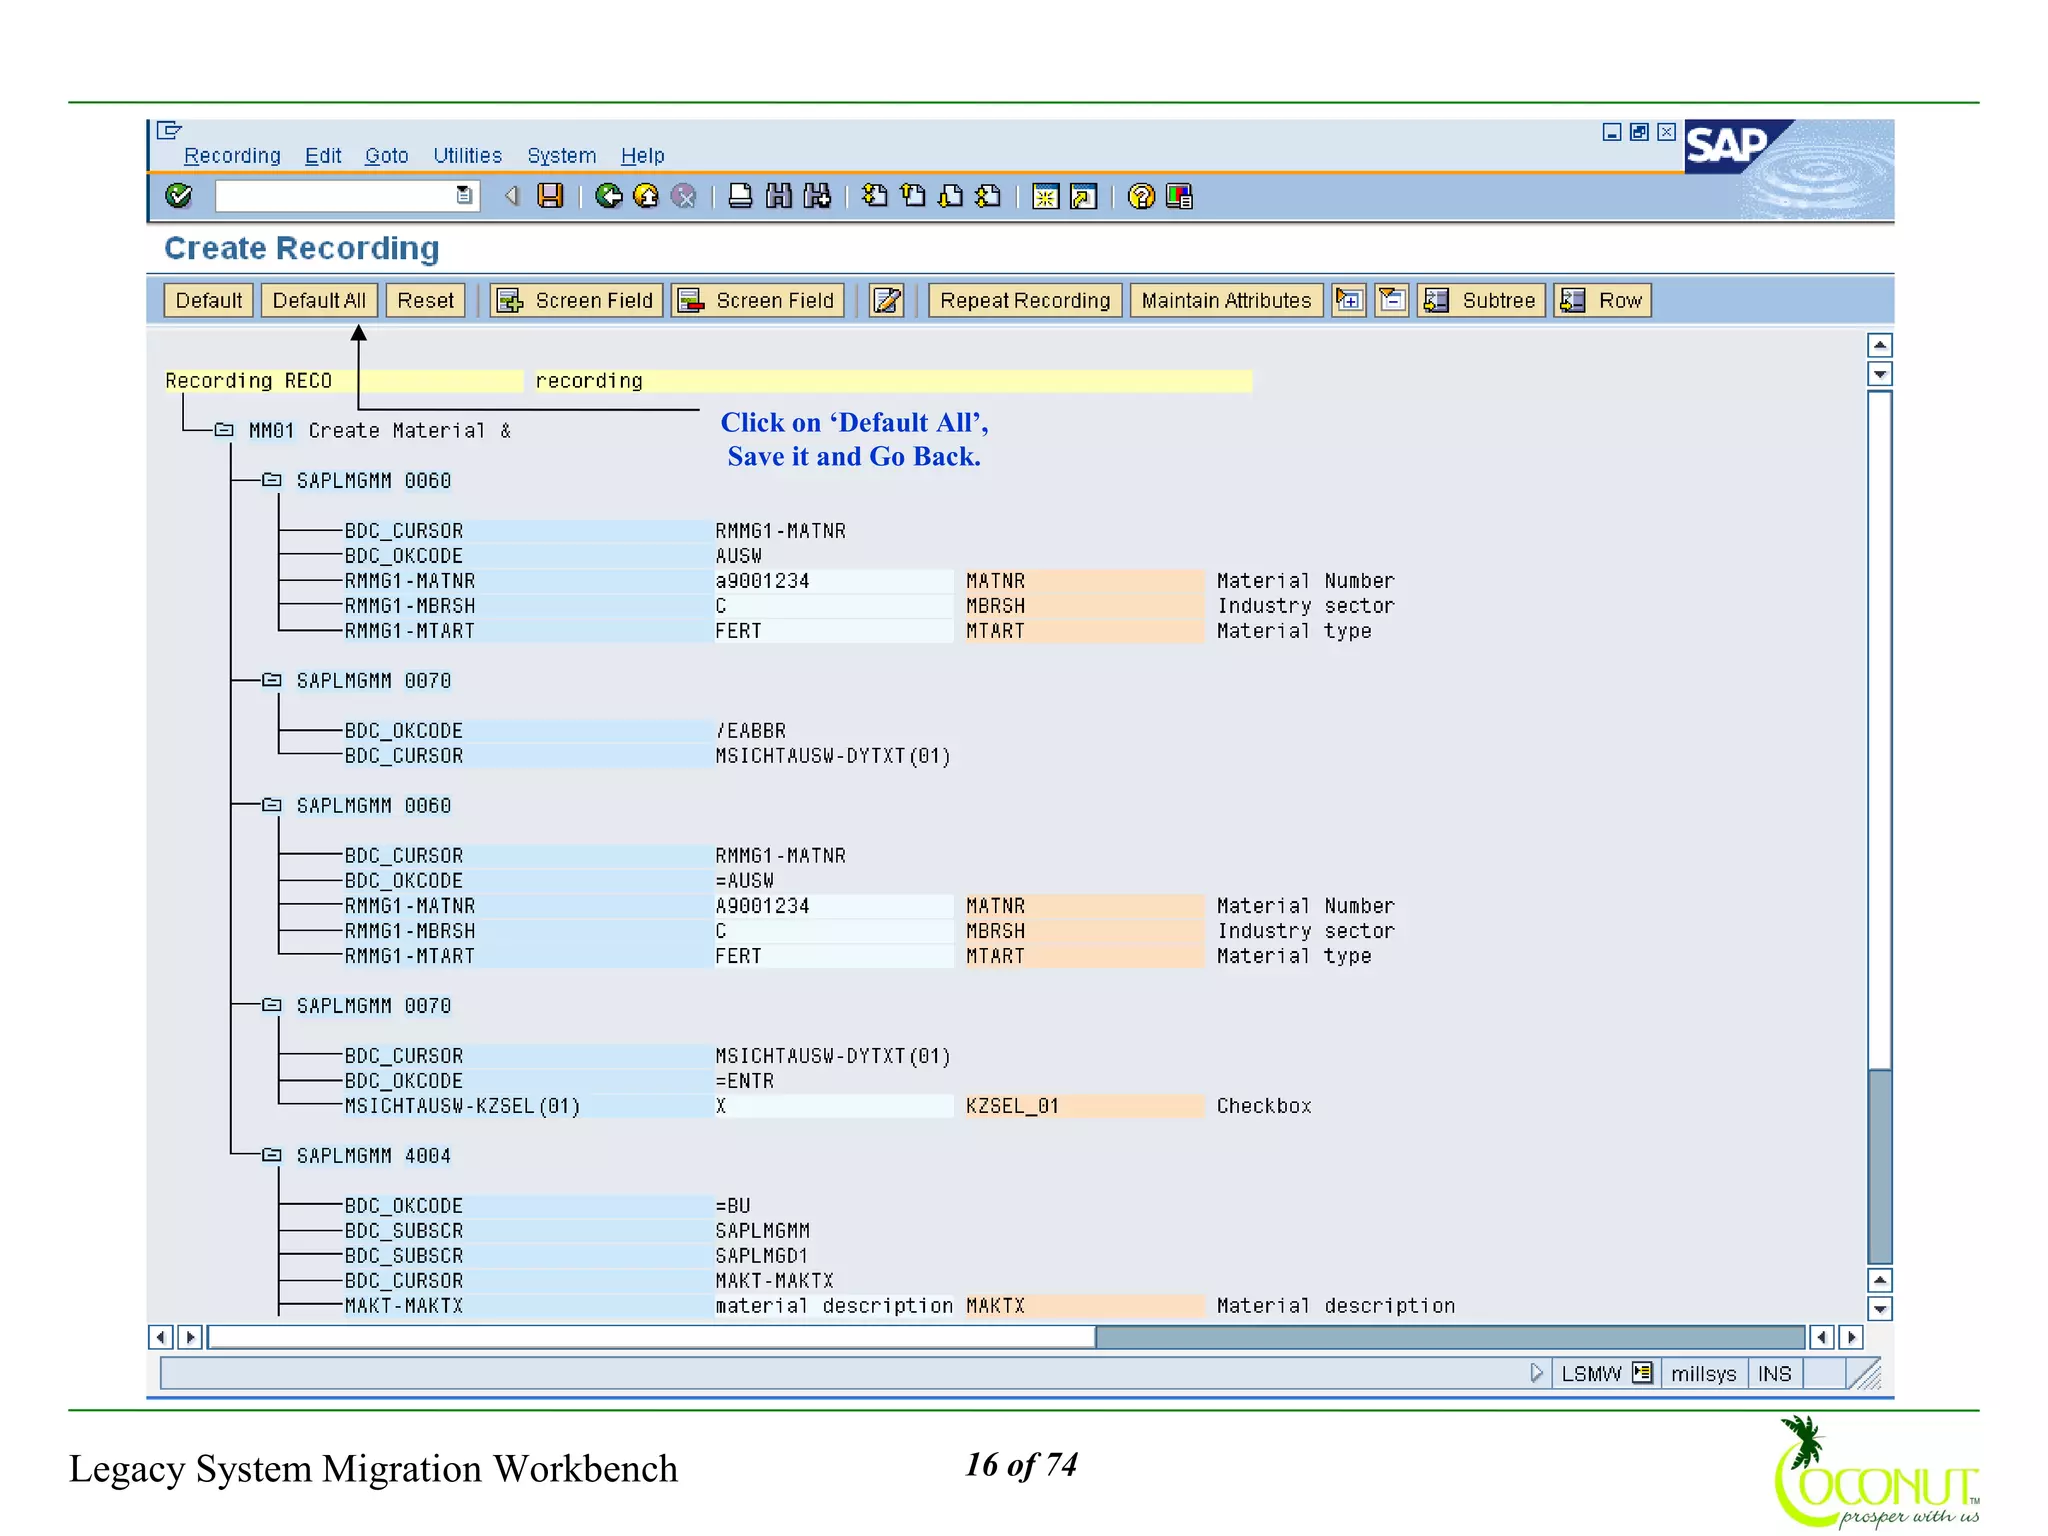Open the System menu

[561, 156]
